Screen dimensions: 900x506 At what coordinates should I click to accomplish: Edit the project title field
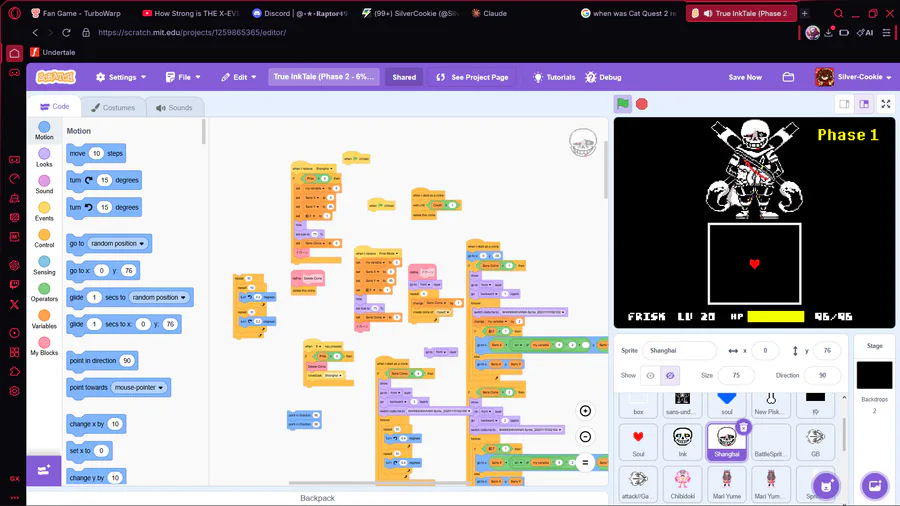[324, 76]
